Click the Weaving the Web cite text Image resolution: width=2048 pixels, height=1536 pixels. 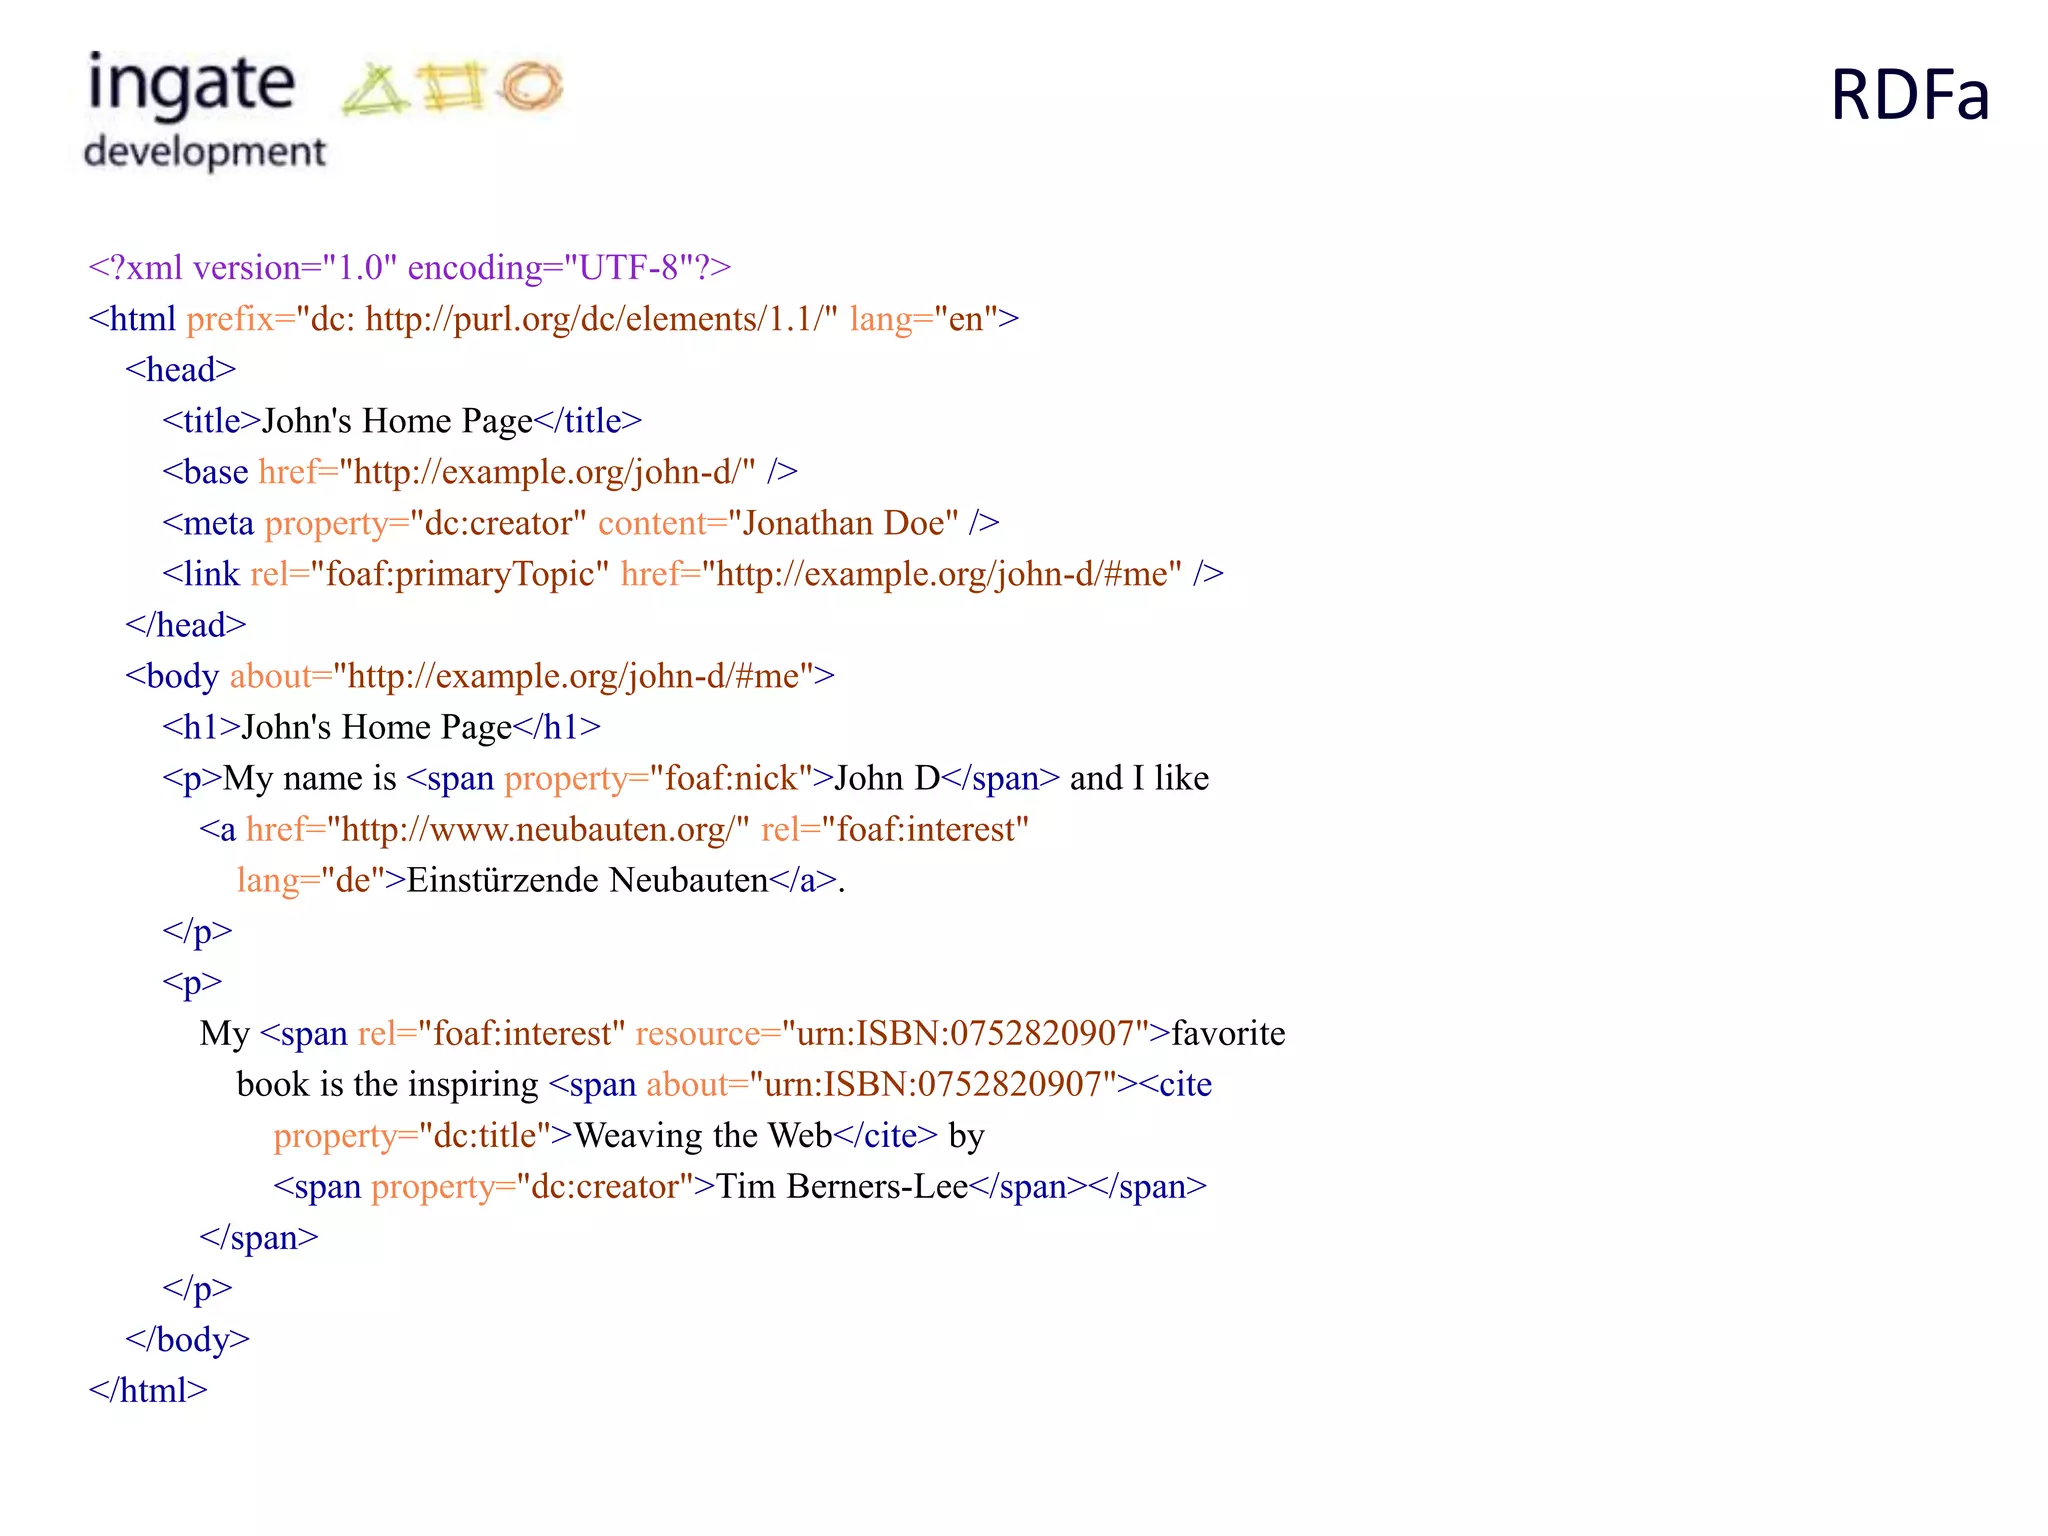[703, 1135]
